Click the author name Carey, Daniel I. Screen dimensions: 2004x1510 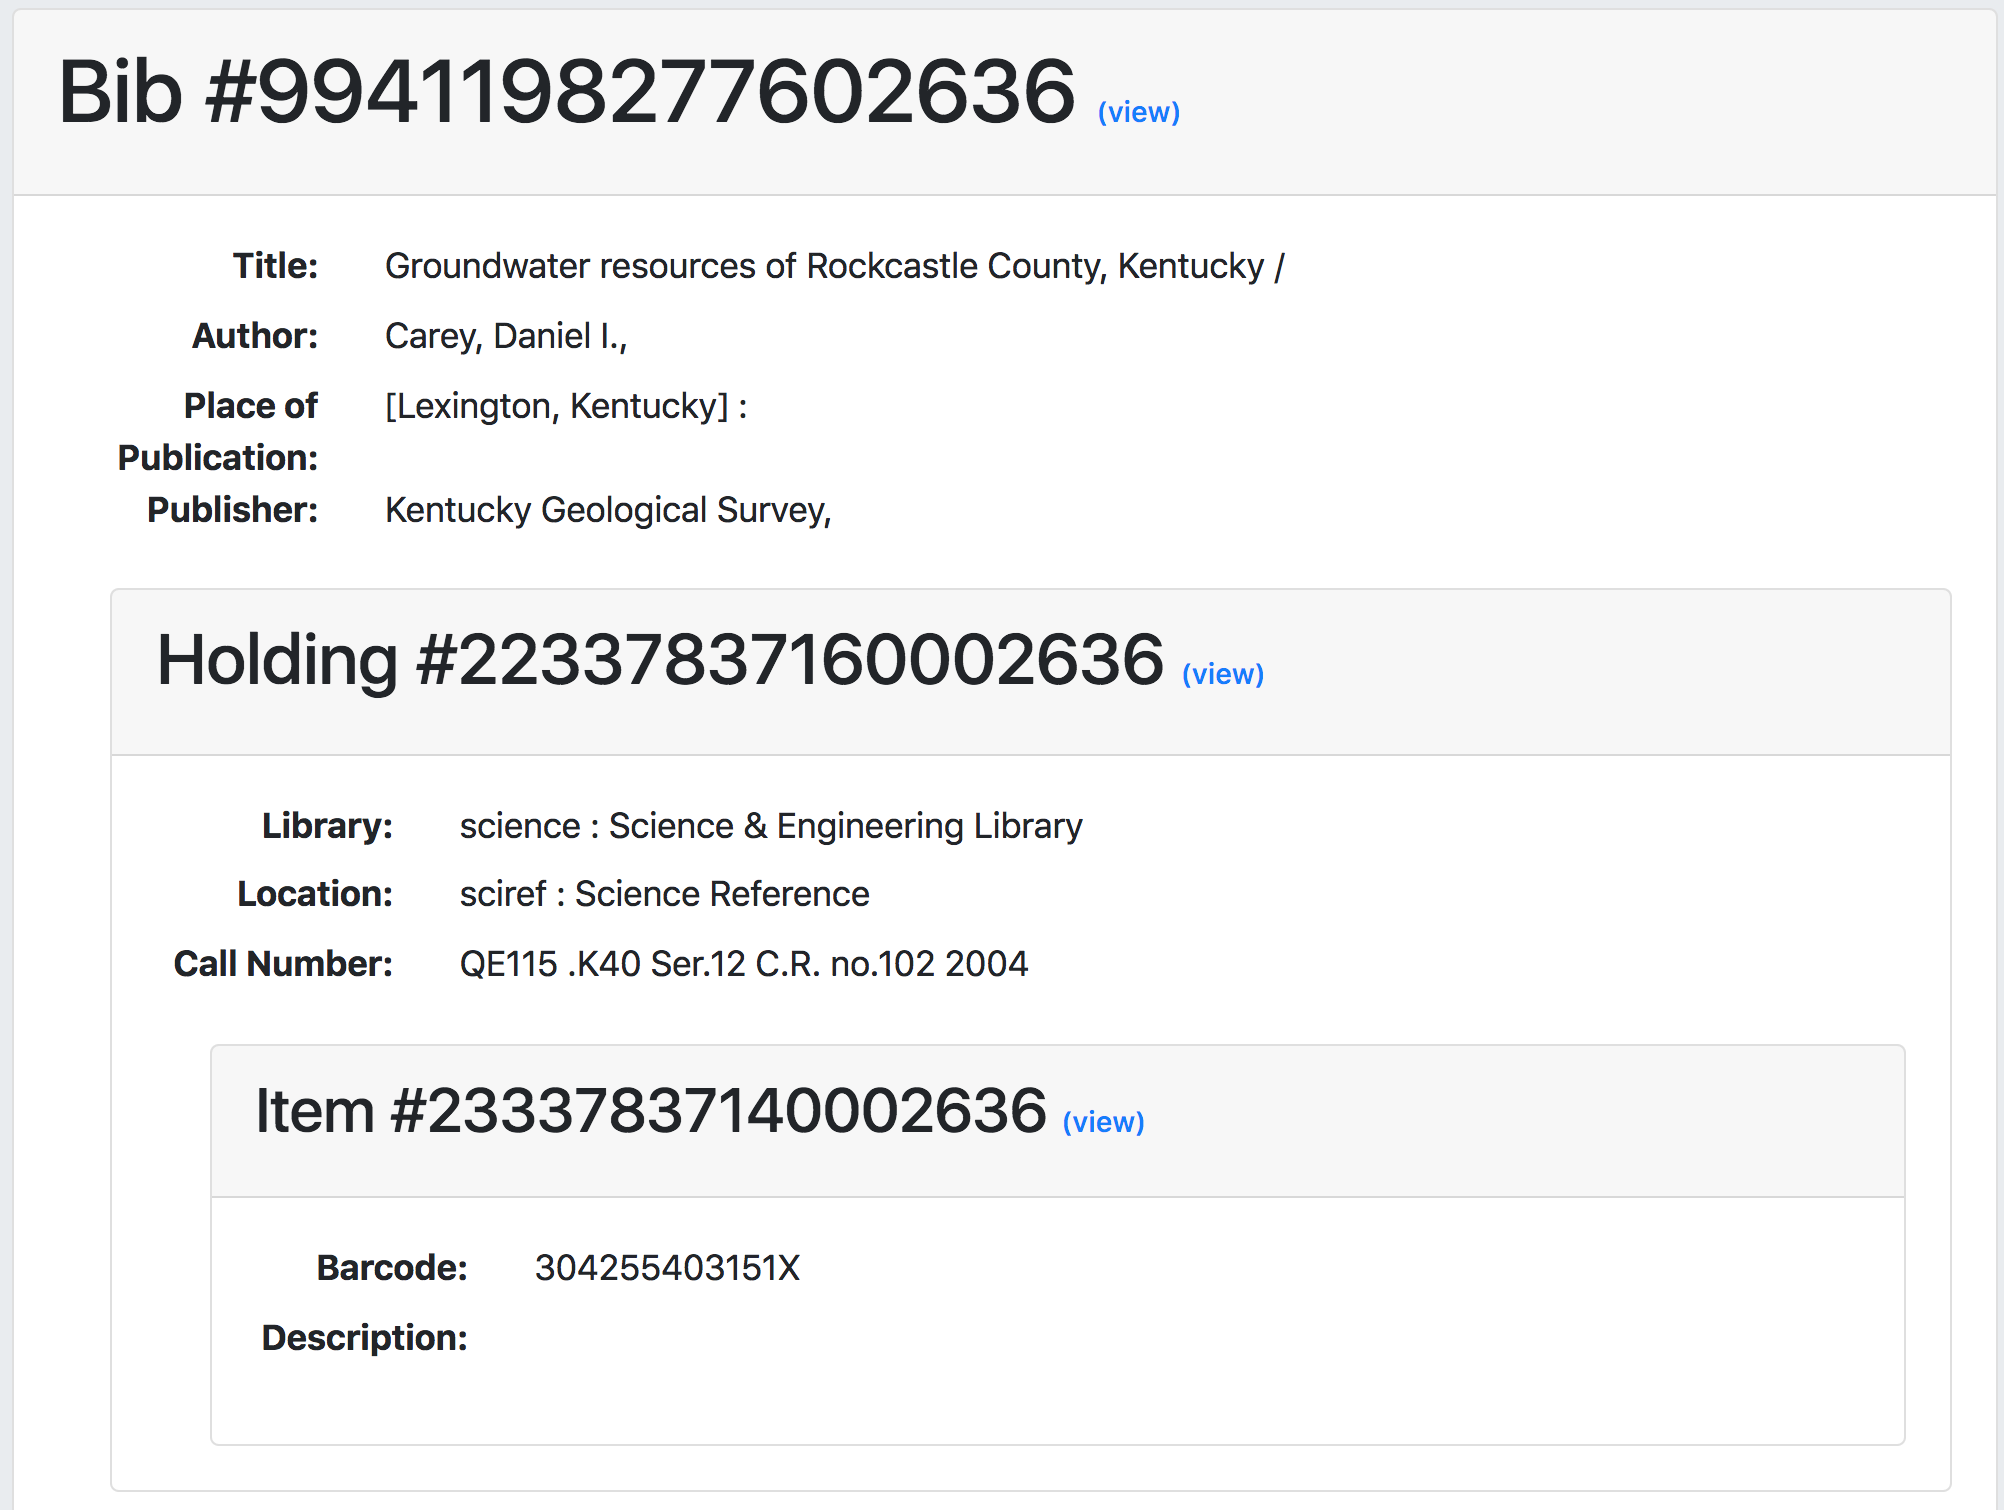click(512, 336)
